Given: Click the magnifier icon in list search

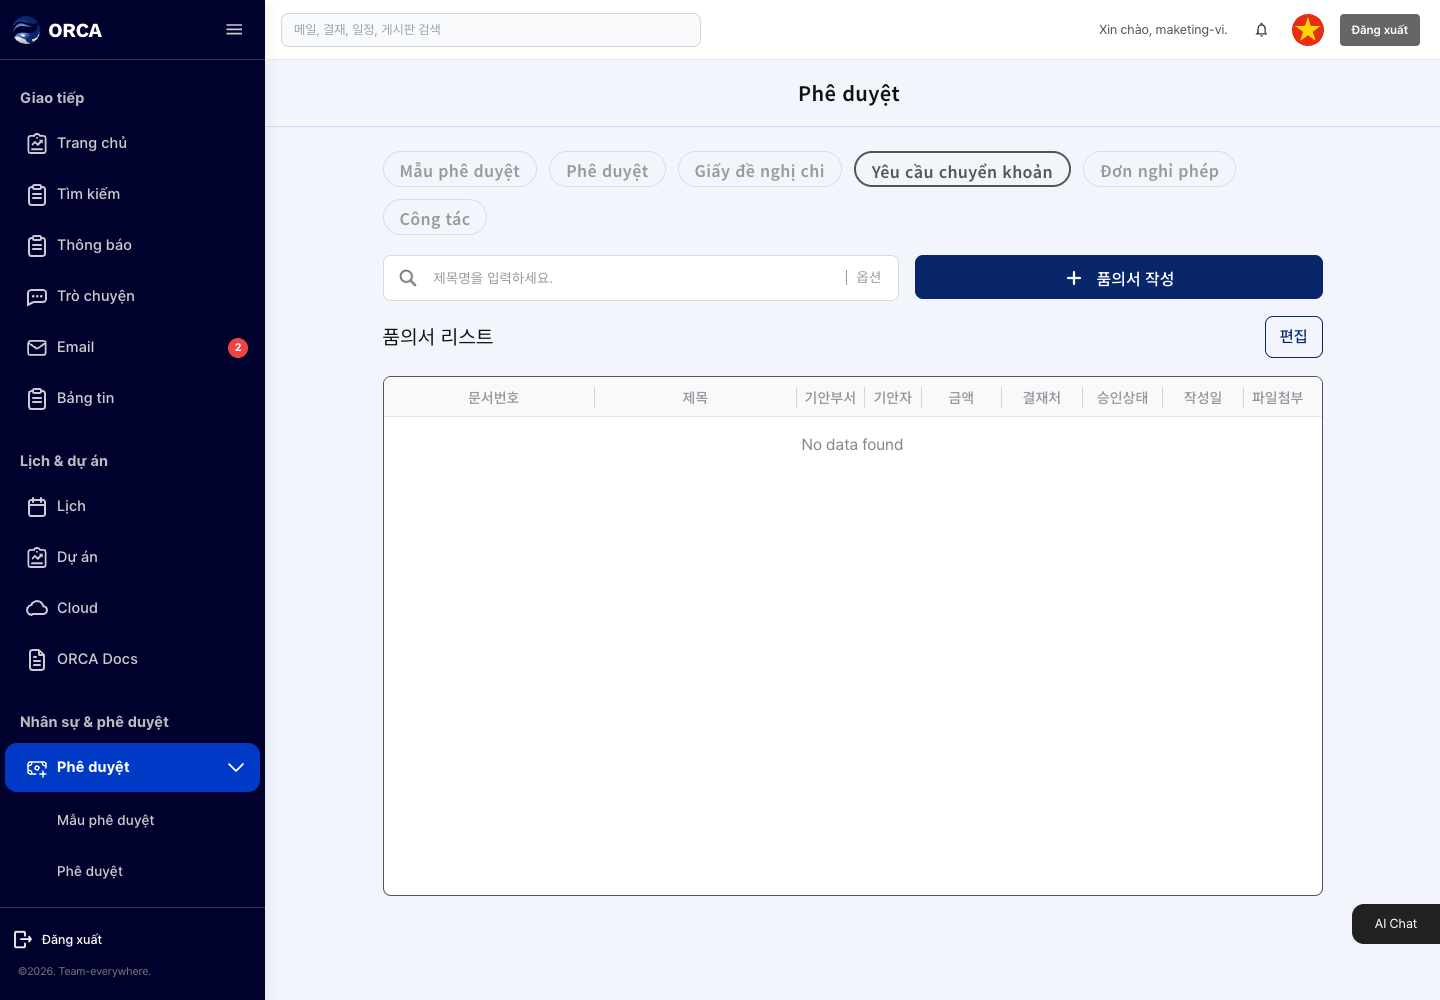Looking at the screenshot, I should coord(408,278).
